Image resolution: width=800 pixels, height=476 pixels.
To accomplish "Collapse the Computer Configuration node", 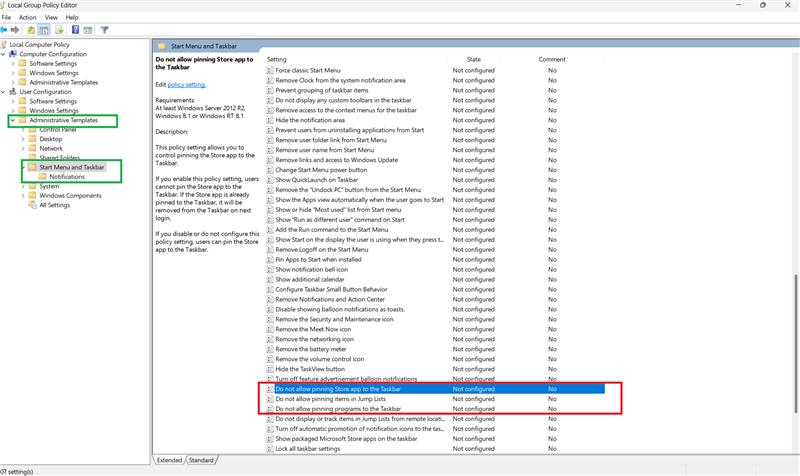I will pyautogui.click(x=3, y=54).
